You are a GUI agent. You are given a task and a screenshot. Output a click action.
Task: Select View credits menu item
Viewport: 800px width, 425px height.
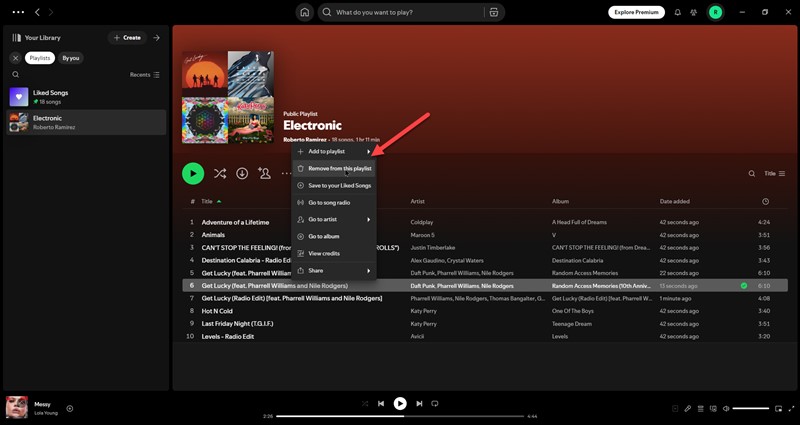(x=334, y=254)
